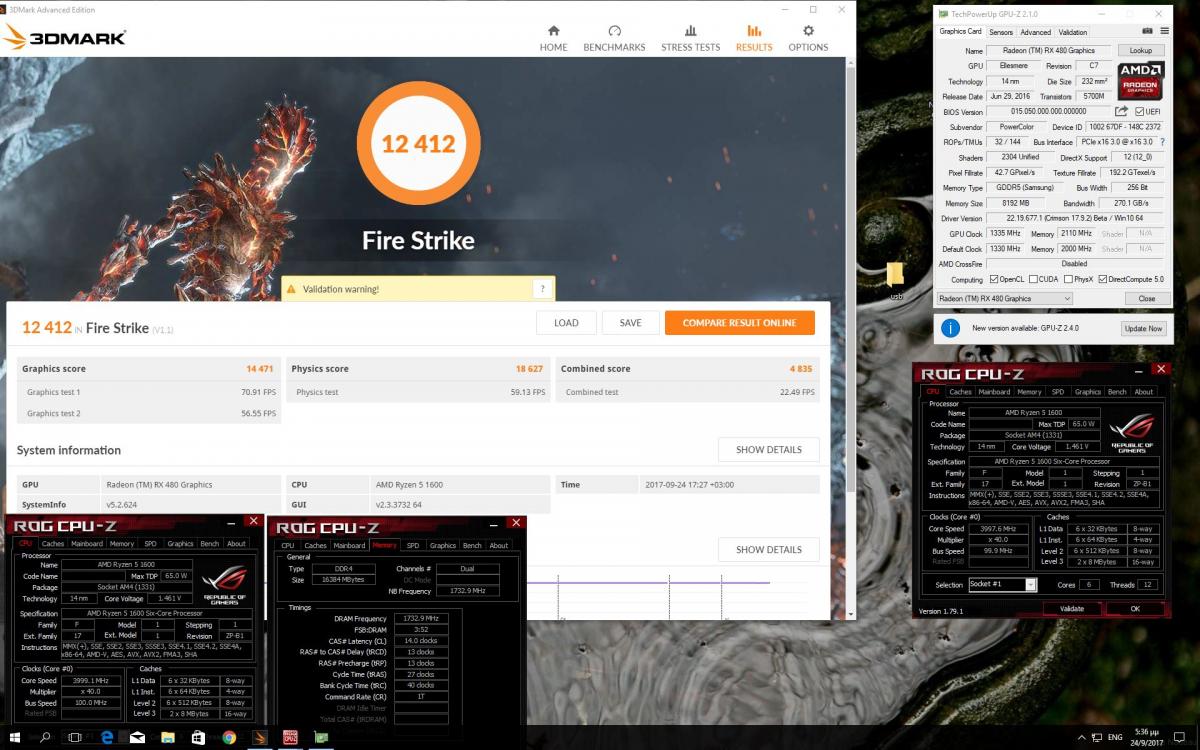Viewport: 1200px width, 750px height.
Task: Click the Lookup button in GPU-Z
Action: [x=1141, y=50]
